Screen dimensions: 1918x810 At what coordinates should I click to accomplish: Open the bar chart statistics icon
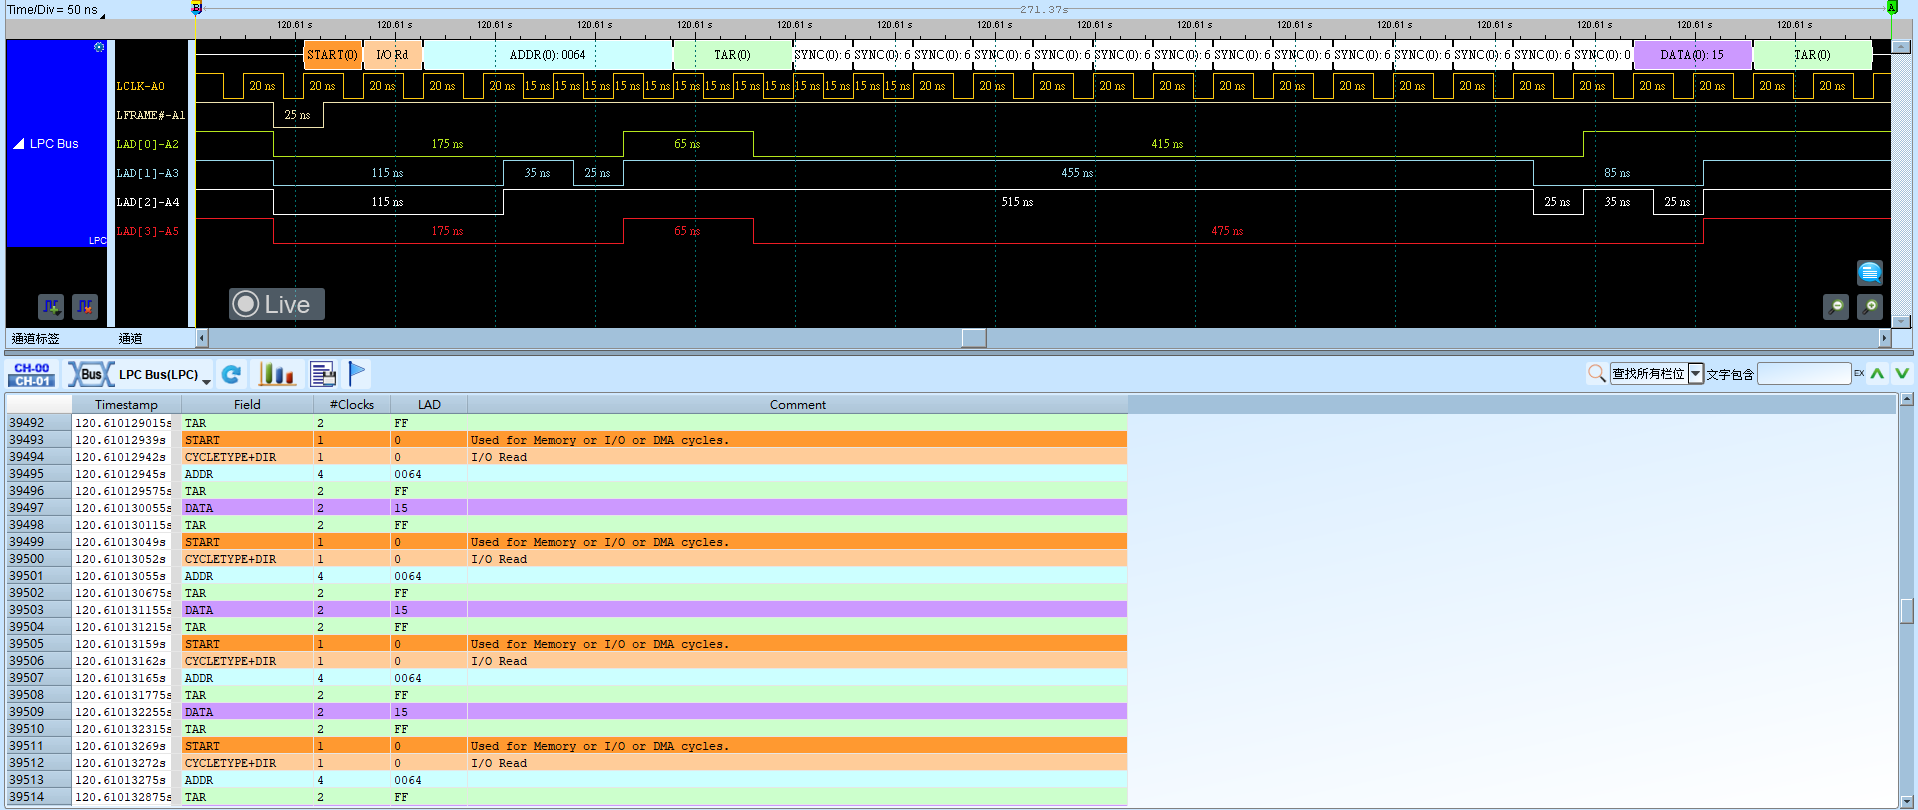click(x=276, y=374)
